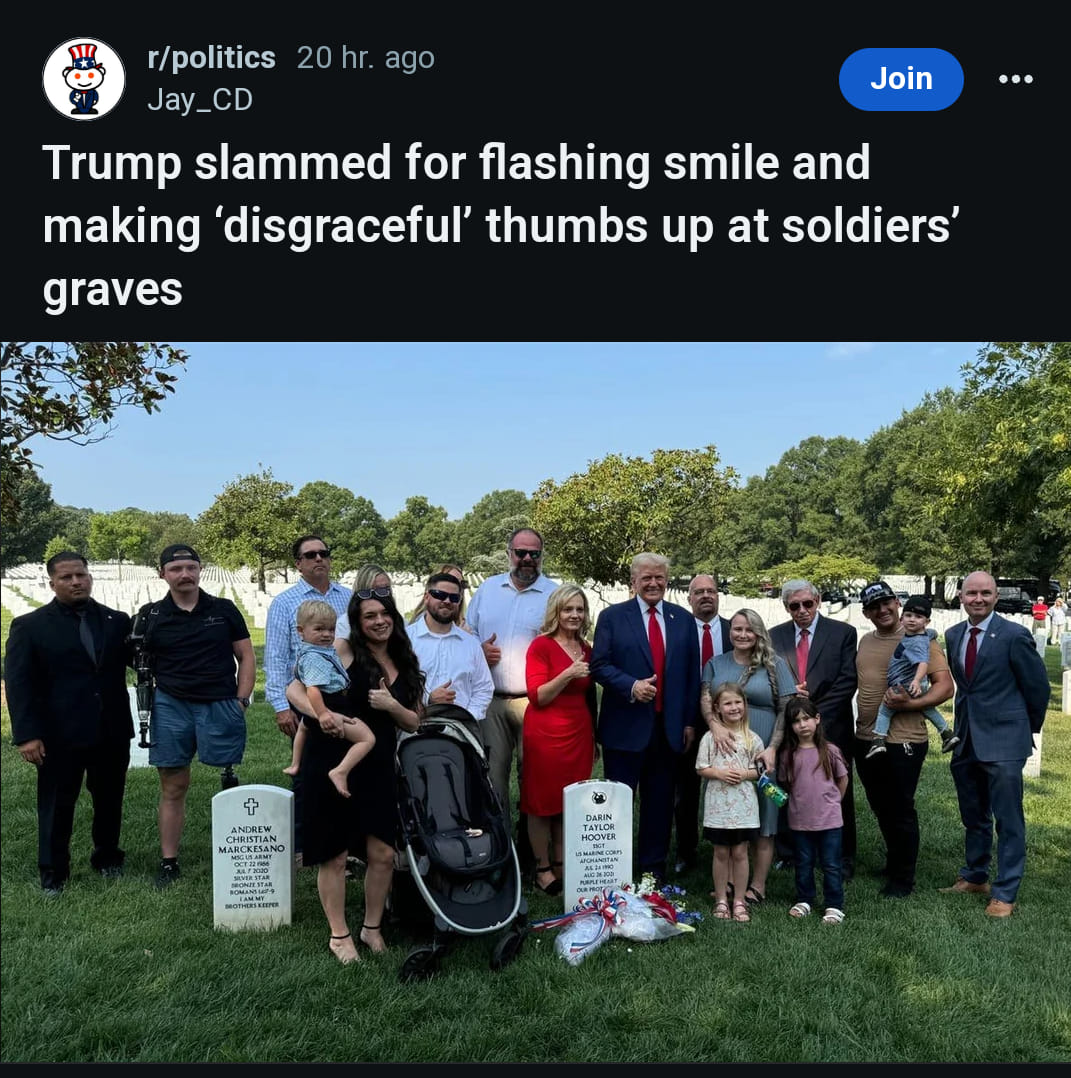The width and height of the screenshot is (1071, 1078).
Task: Select the black baby stroller in the photo
Action: (461, 839)
